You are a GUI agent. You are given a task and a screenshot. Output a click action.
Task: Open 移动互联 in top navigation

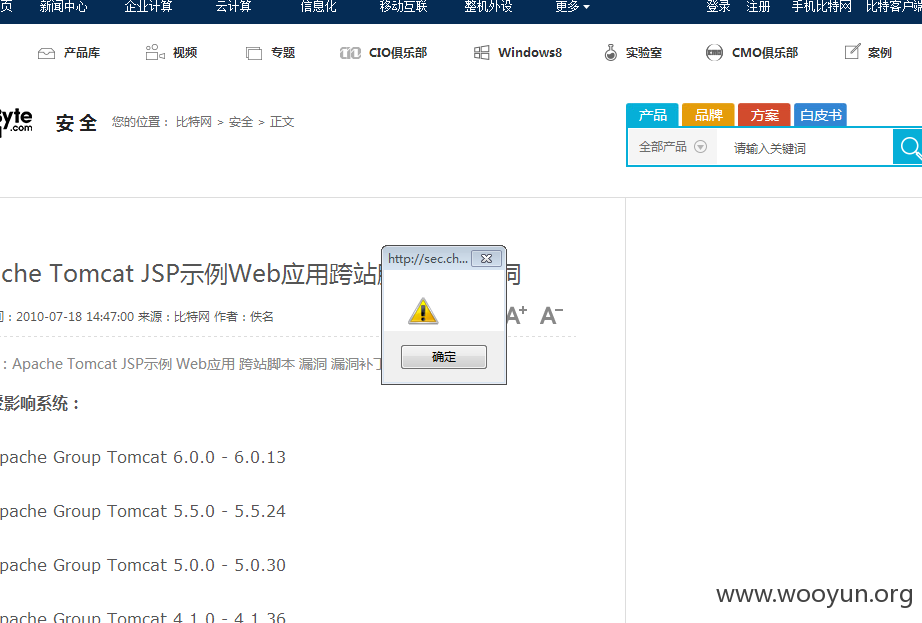tap(403, 7)
